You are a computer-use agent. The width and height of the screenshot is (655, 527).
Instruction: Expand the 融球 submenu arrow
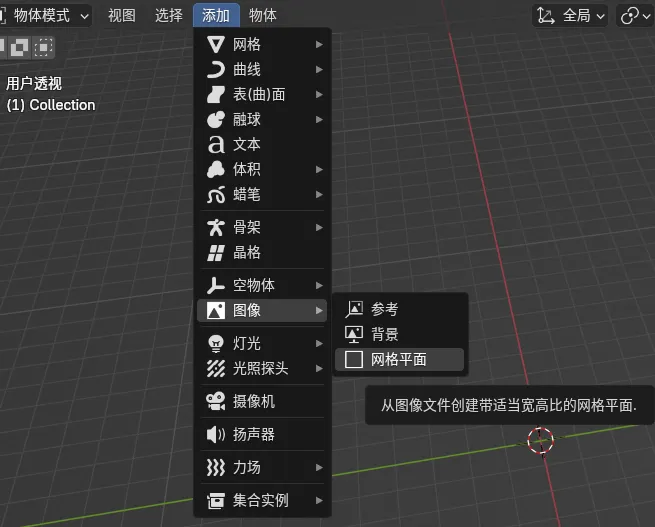click(x=319, y=119)
